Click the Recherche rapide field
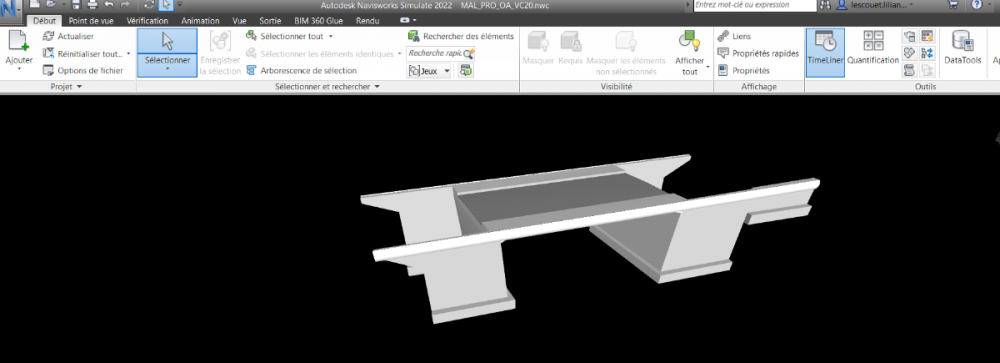The image size is (1000, 363). pos(441,54)
